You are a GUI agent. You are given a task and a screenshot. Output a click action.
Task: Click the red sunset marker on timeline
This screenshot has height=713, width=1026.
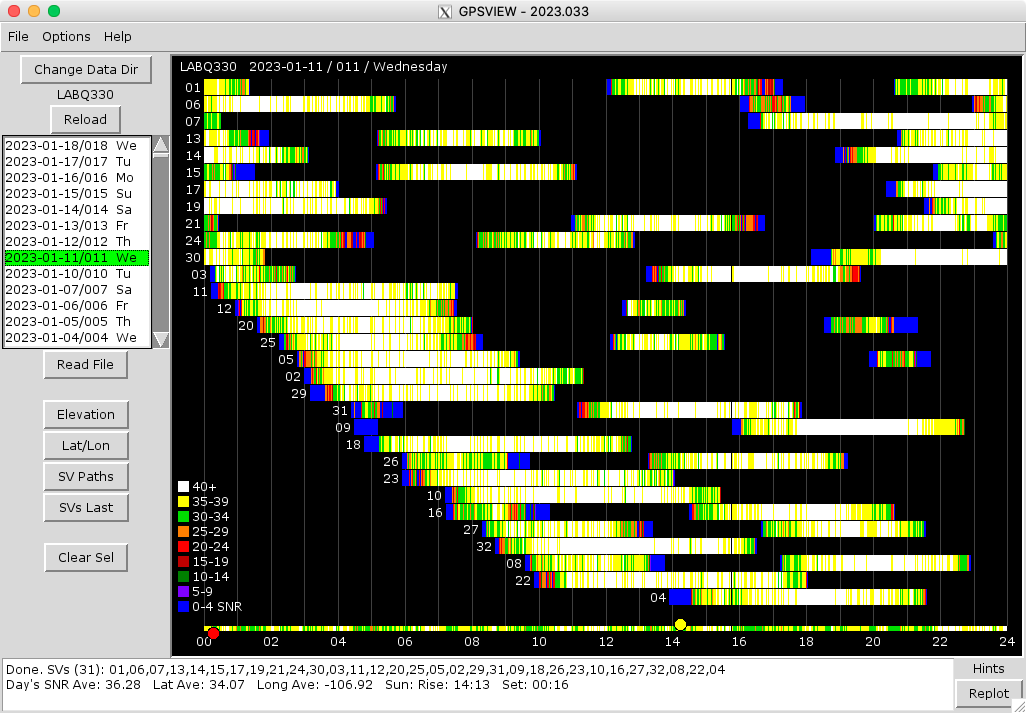[213, 632]
